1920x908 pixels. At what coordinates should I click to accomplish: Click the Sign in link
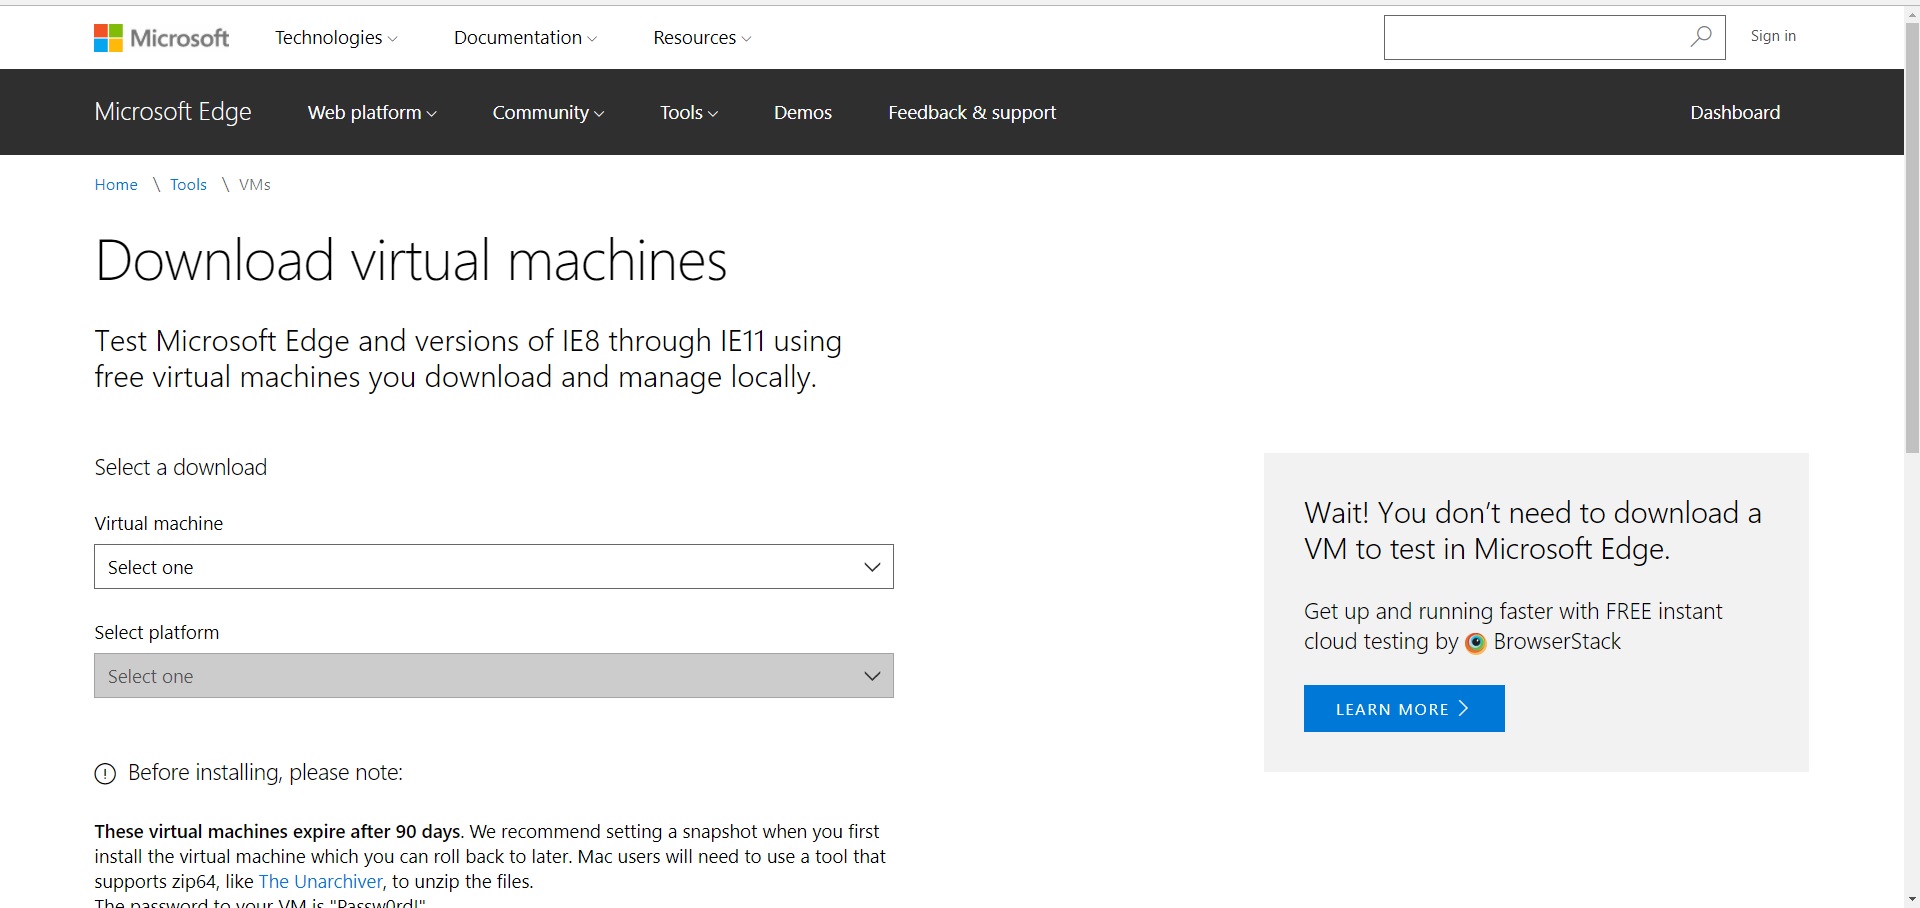(x=1773, y=36)
